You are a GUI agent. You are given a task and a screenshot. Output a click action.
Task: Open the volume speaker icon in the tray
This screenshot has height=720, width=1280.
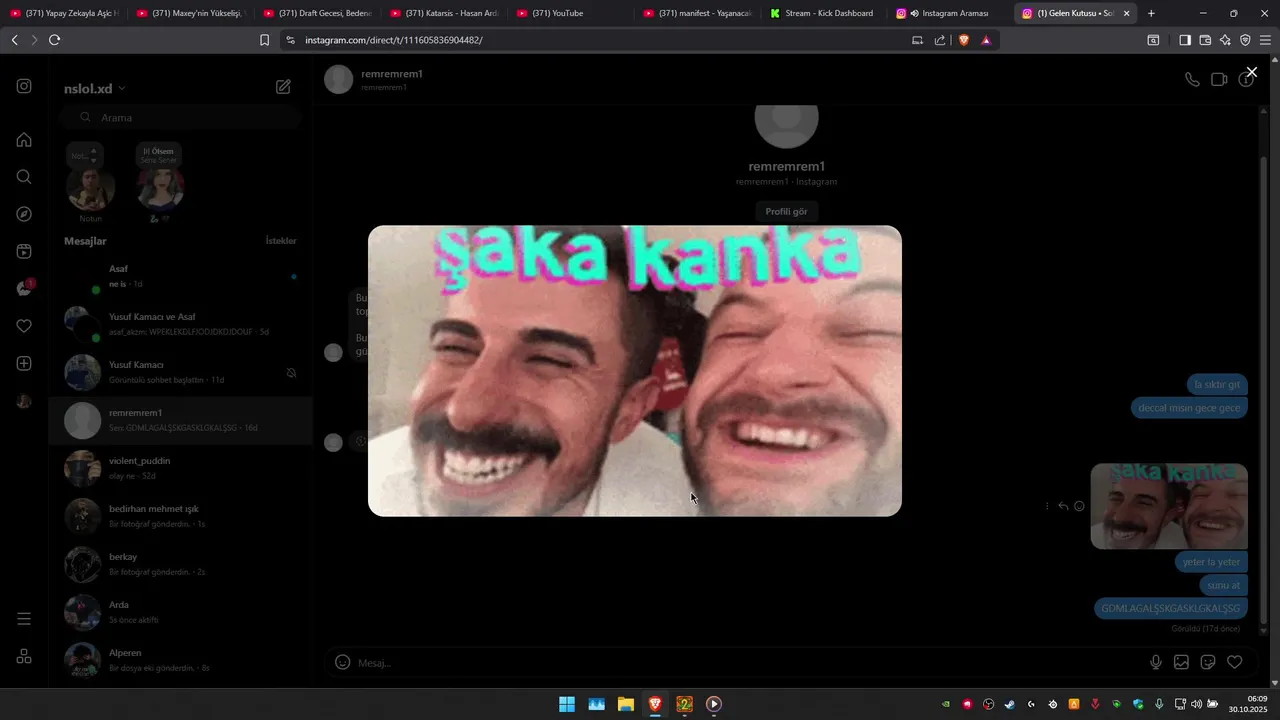click(1196, 704)
